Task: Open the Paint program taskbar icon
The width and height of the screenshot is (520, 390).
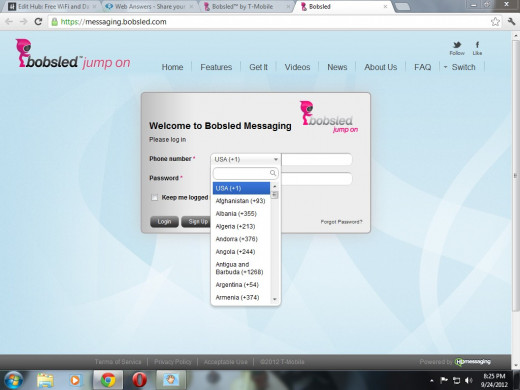Action: pos(170,380)
